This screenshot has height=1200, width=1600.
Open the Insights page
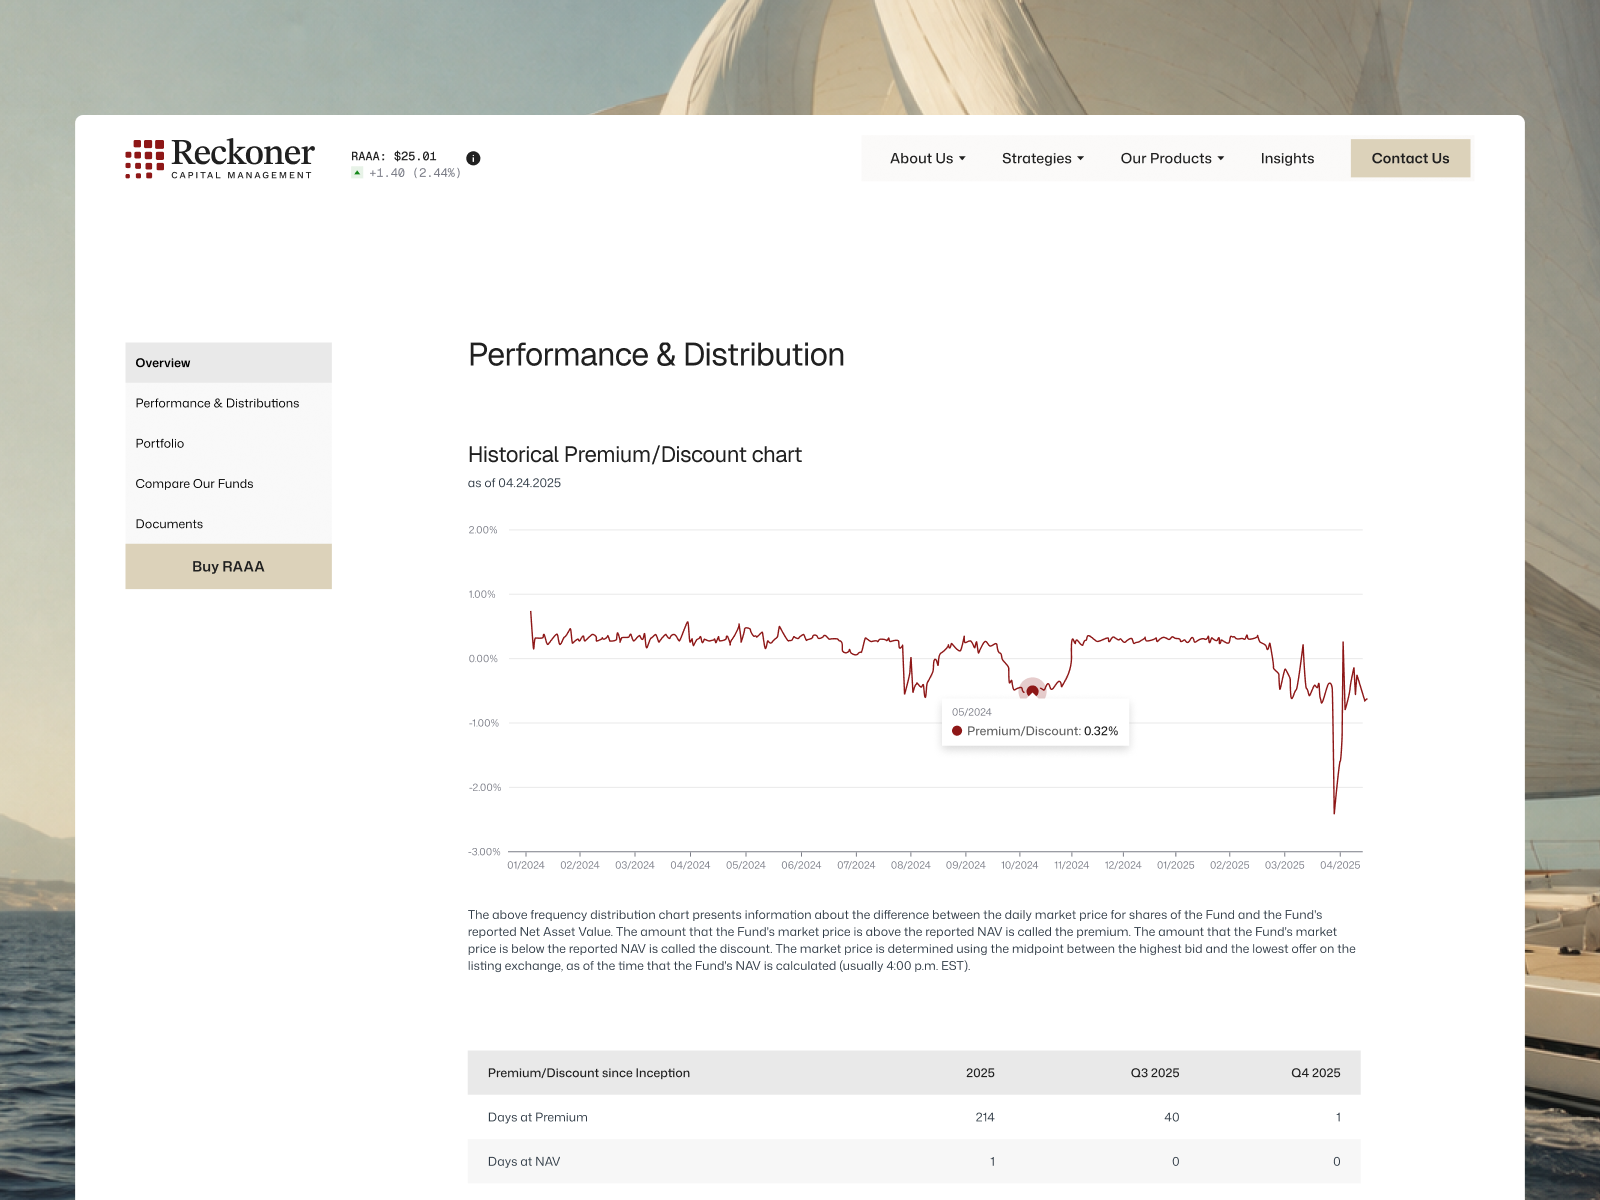point(1287,158)
